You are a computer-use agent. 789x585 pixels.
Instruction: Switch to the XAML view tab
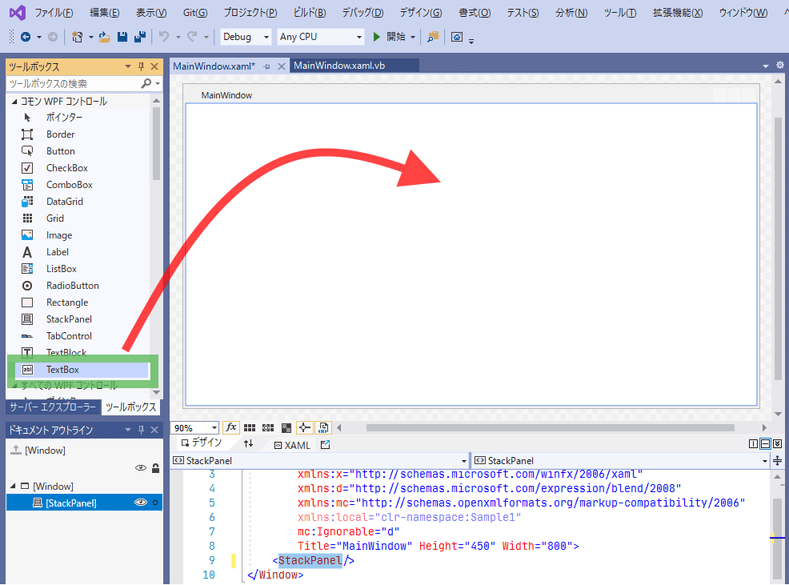[292, 444]
